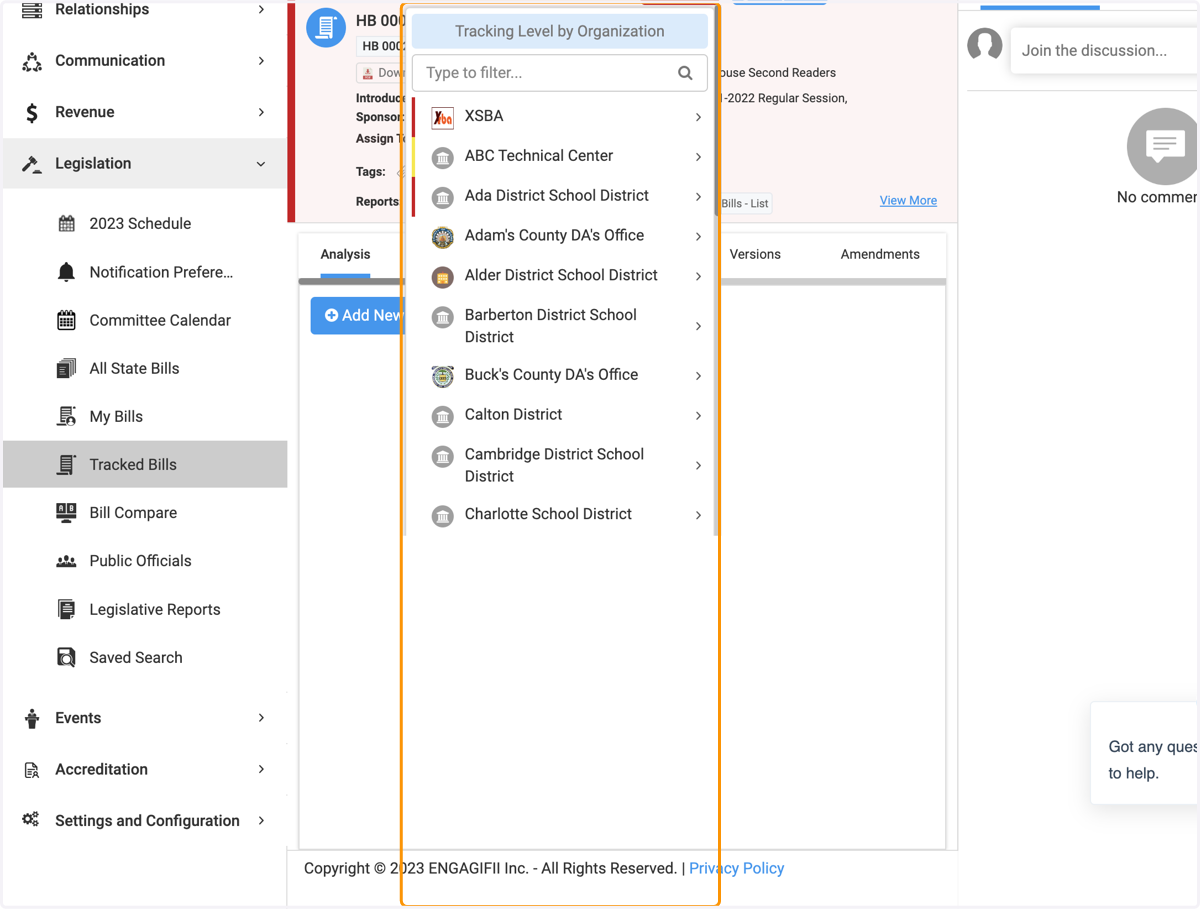Screen dimensions: 1200x909
Task: Click the blue bill document icon
Action: pos(326,27)
